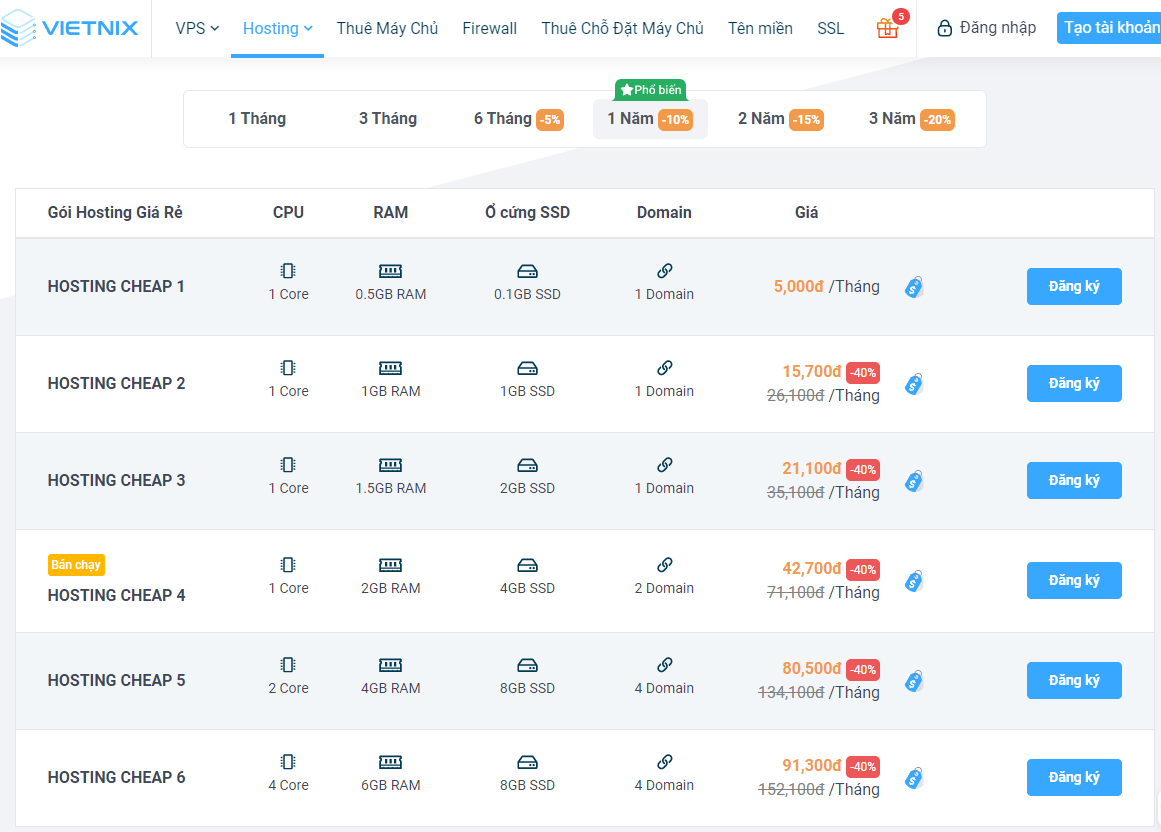Click the CPU chip icon in Hosting Cheap 6
Viewport: 1161px width, 832px height.
[x=288, y=761]
